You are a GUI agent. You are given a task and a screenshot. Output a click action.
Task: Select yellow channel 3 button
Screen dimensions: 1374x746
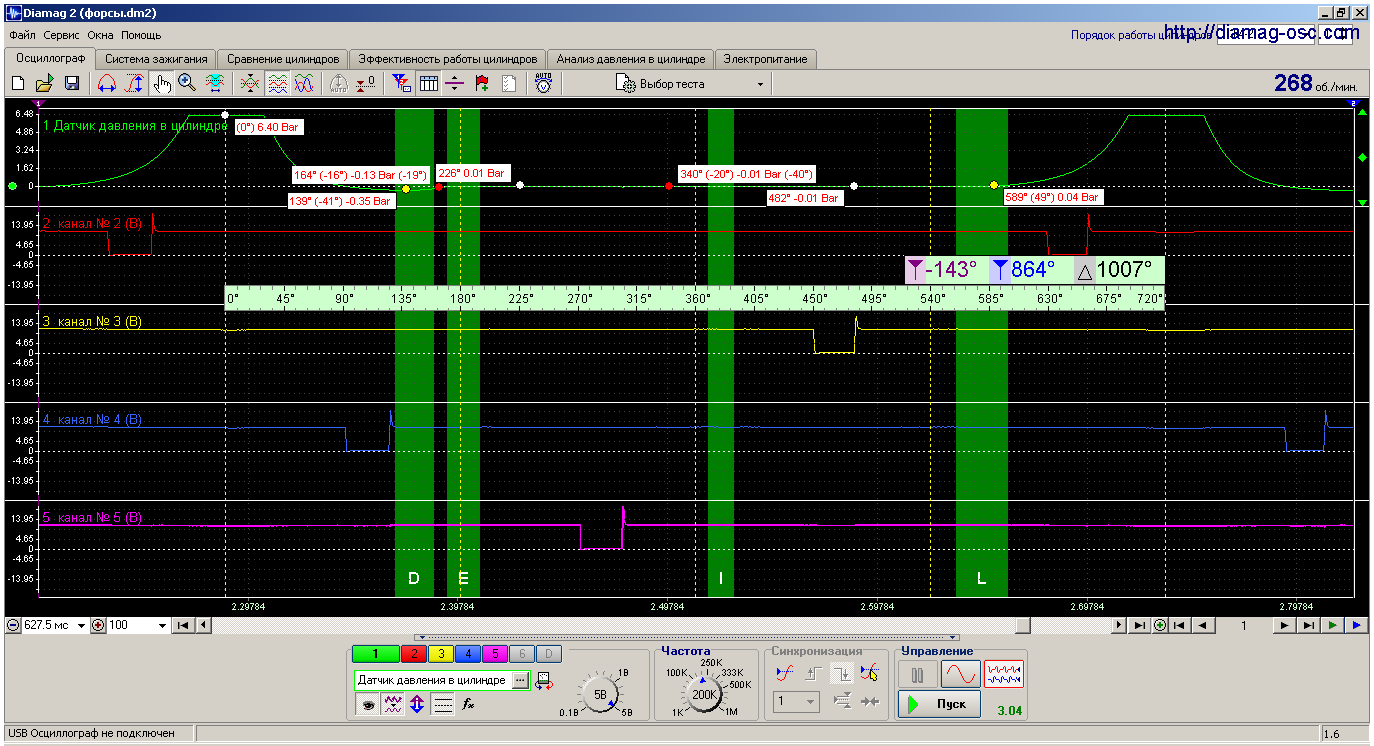(x=440, y=654)
